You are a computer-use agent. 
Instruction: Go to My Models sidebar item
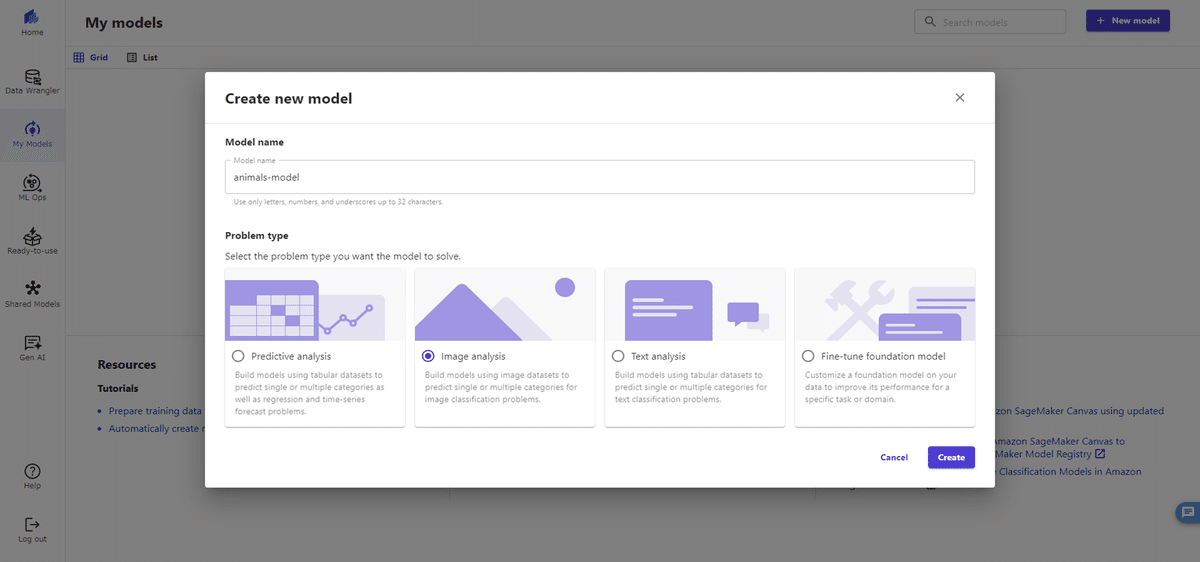pos(32,135)
